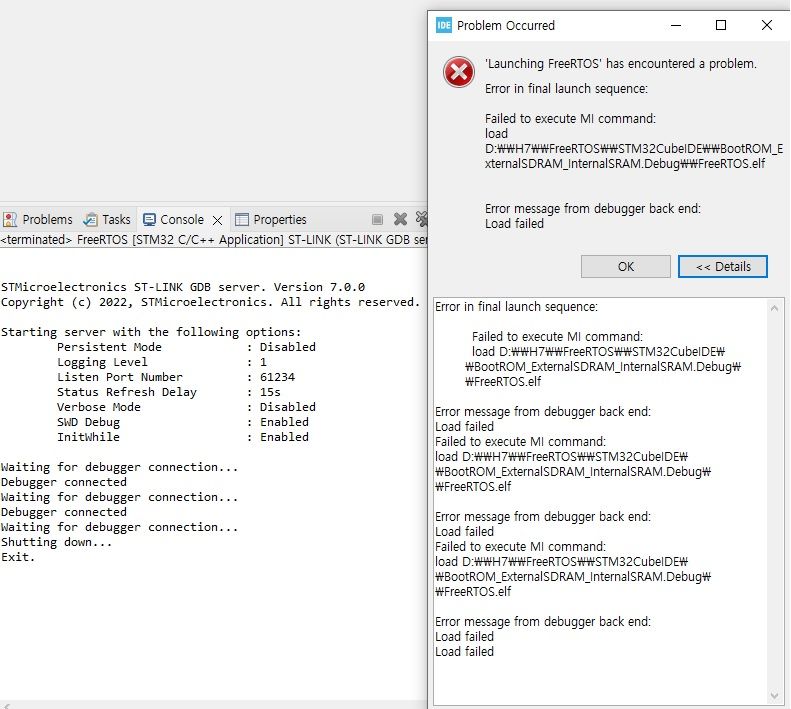Click the details scrollbar up arrow

pos(774,308)
